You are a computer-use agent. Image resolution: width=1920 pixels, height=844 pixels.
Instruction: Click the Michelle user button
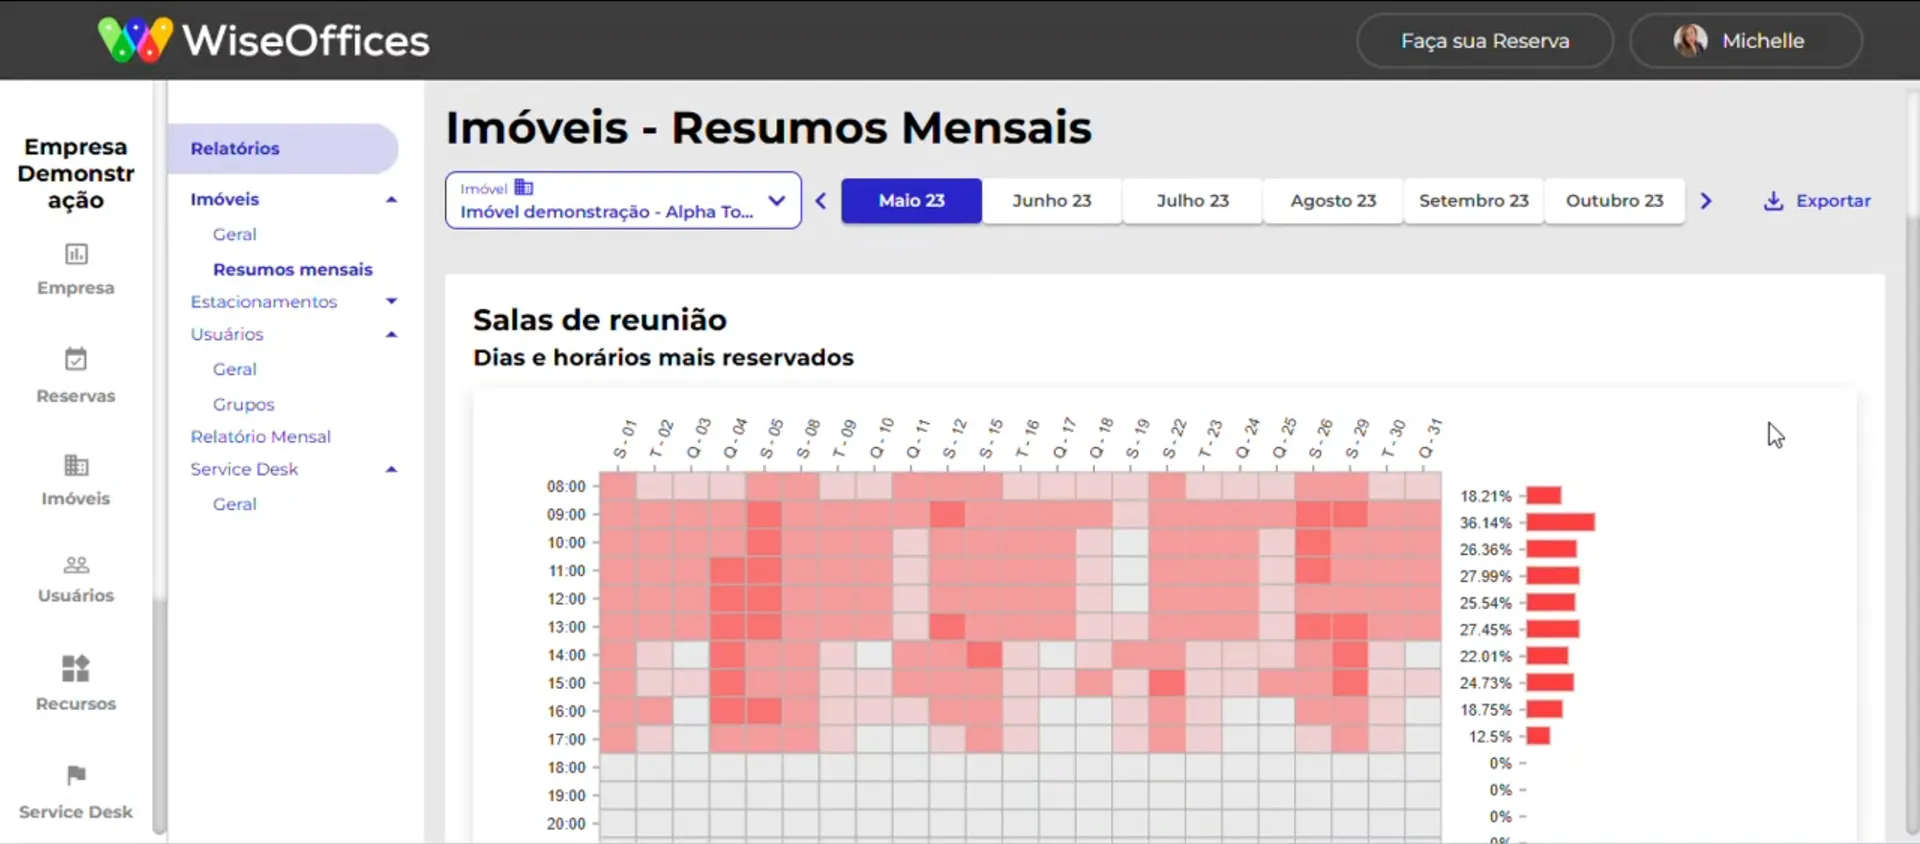point(1746,41)
